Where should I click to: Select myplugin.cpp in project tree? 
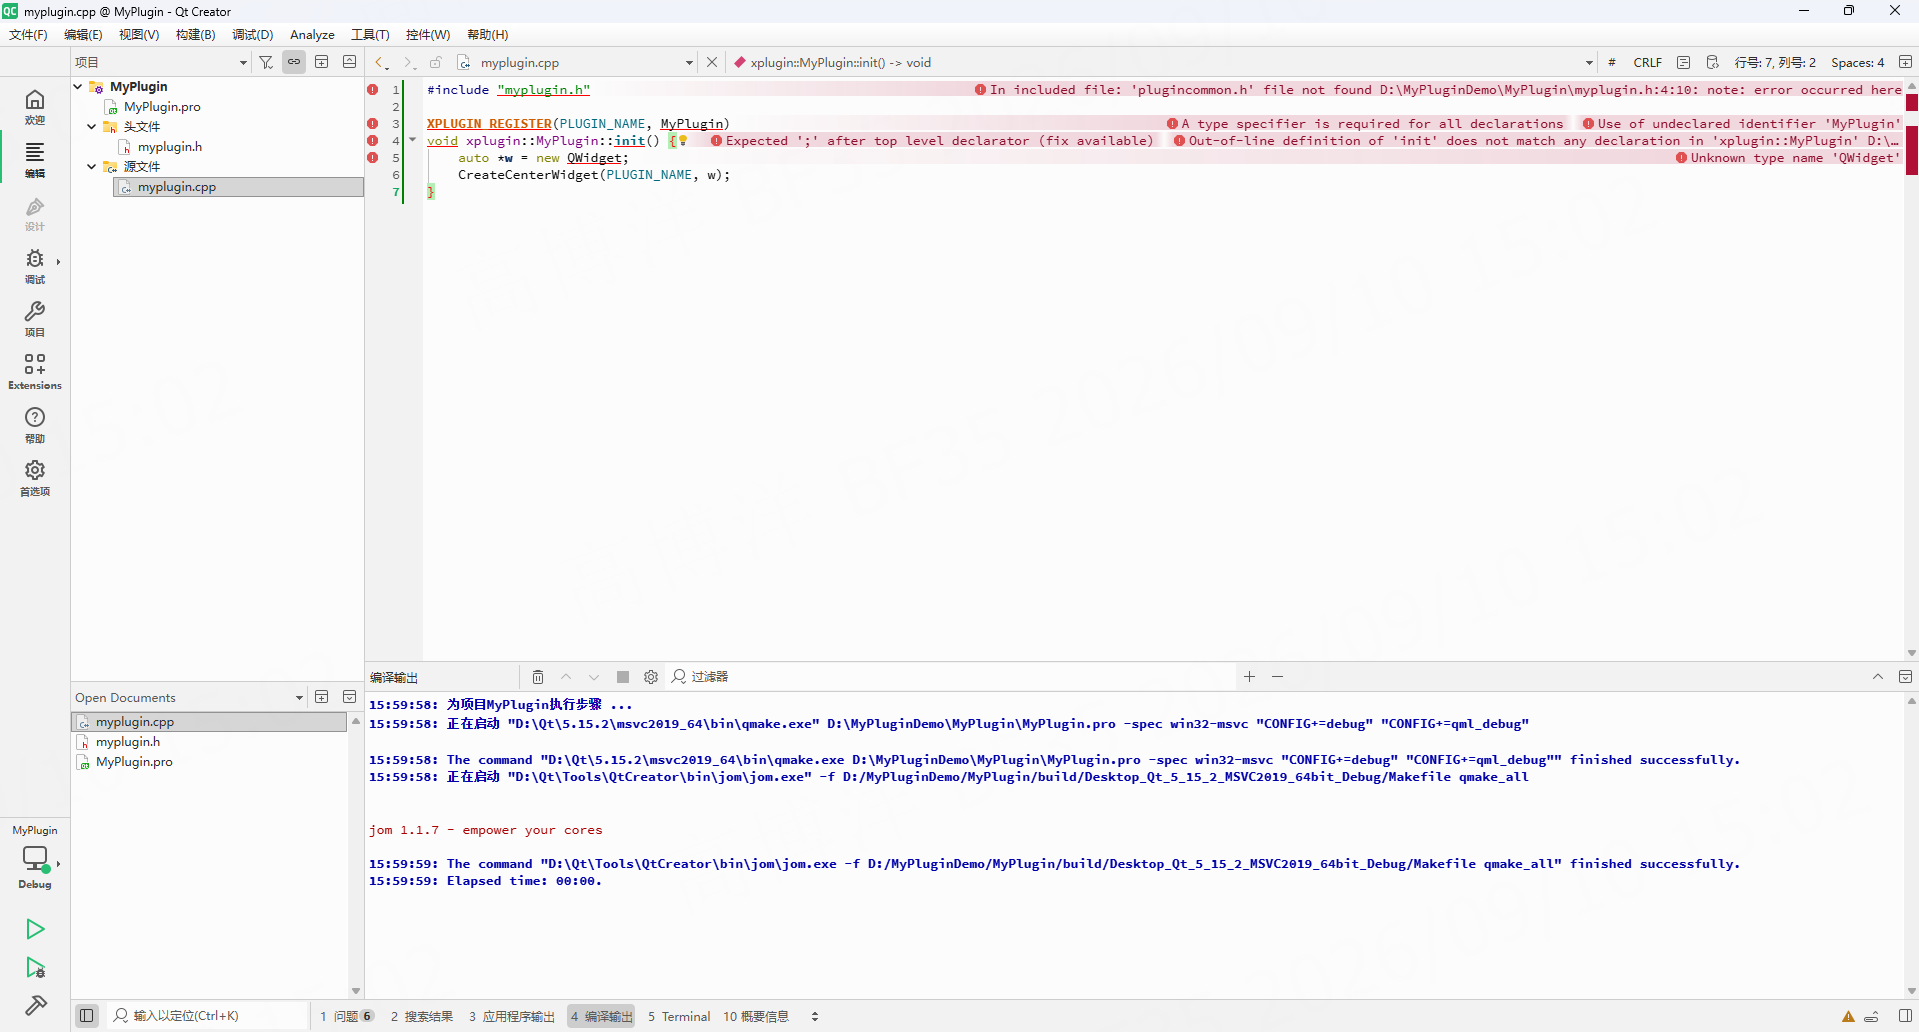pos(238,187)
